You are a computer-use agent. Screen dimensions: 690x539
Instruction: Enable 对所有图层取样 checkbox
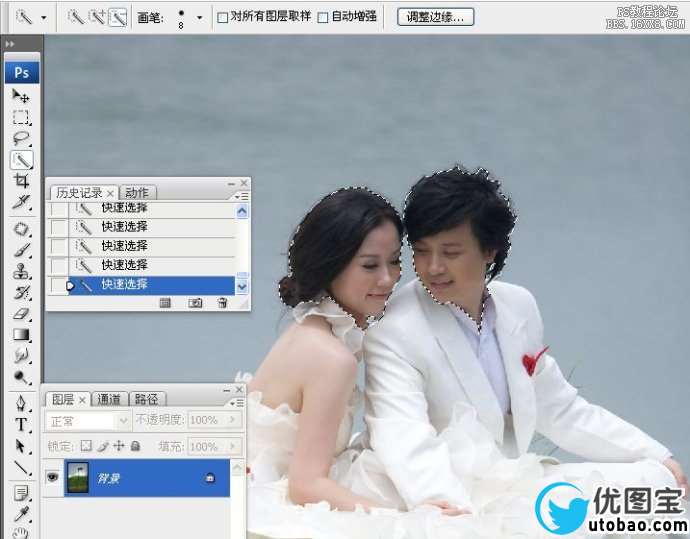pos(222,17)
